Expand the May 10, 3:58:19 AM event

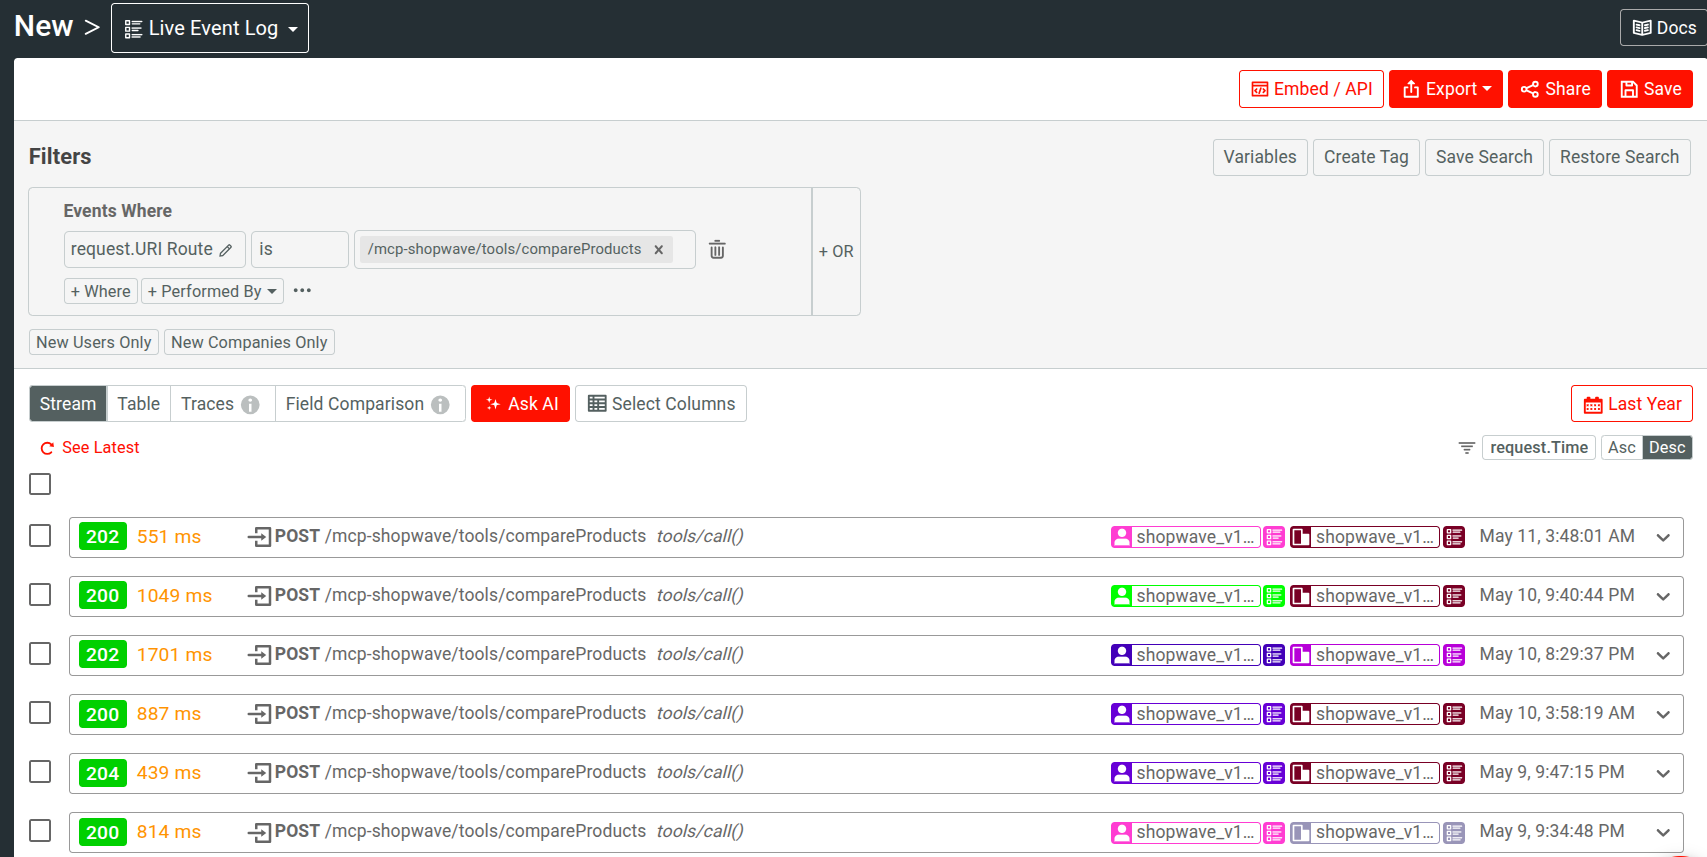1663,714
